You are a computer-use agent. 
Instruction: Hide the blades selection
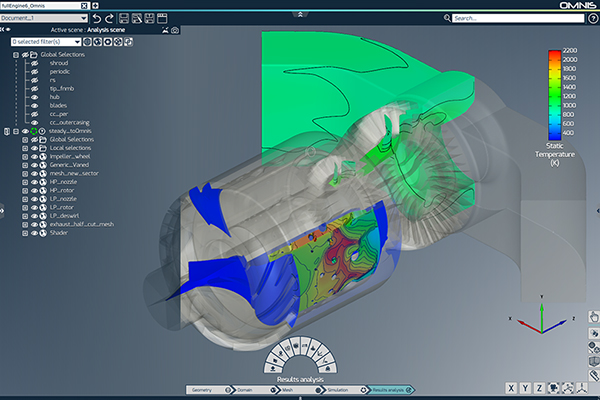click(x=34, y=106)
